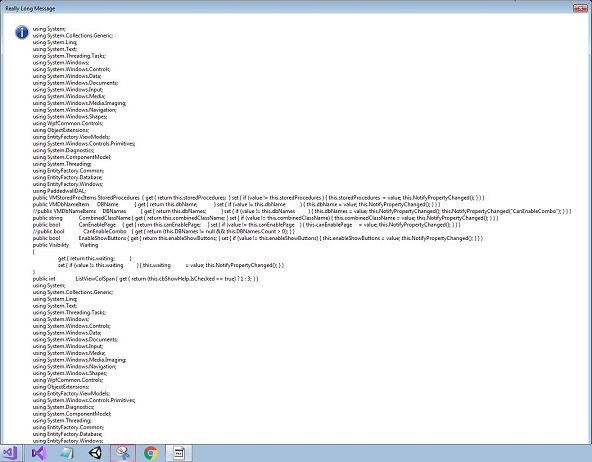592x462 pixels.
Task: Click the ListViewColSpan property line
Action: point(145,279)
